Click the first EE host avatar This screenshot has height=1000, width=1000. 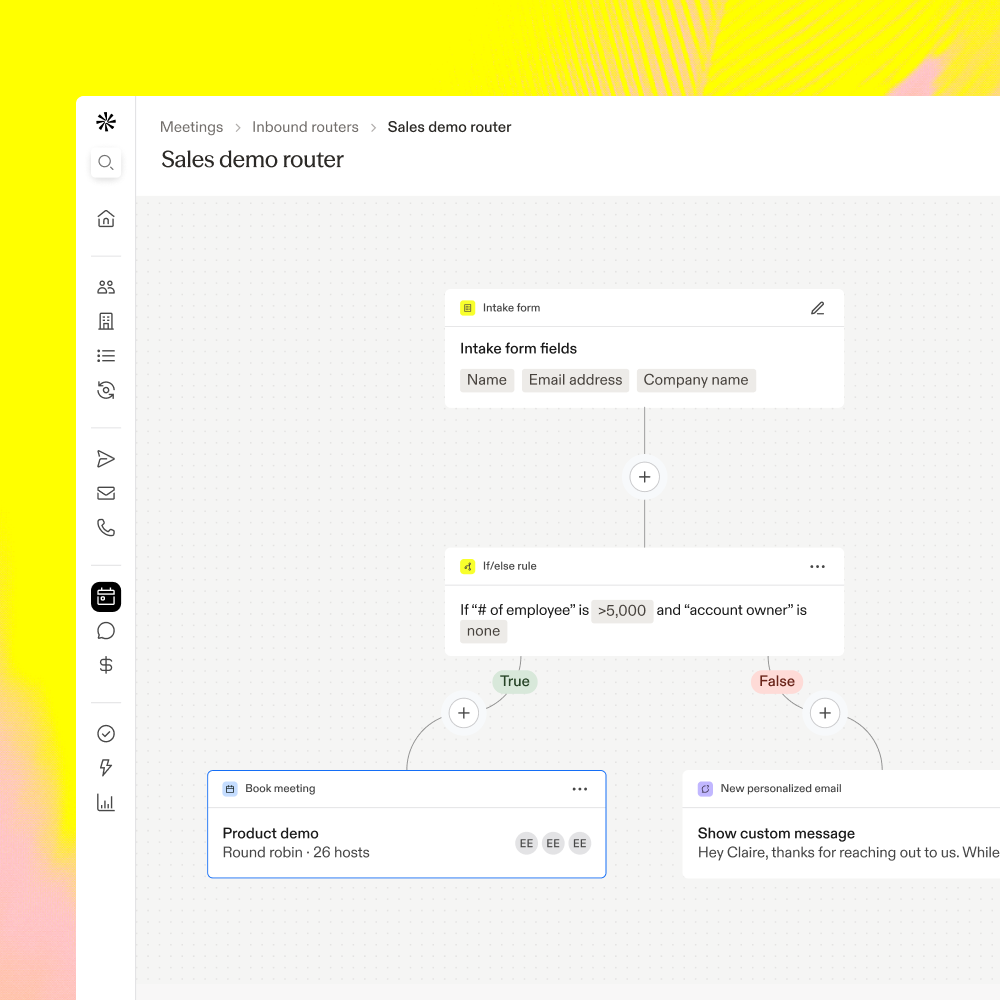tap(526, 844)
